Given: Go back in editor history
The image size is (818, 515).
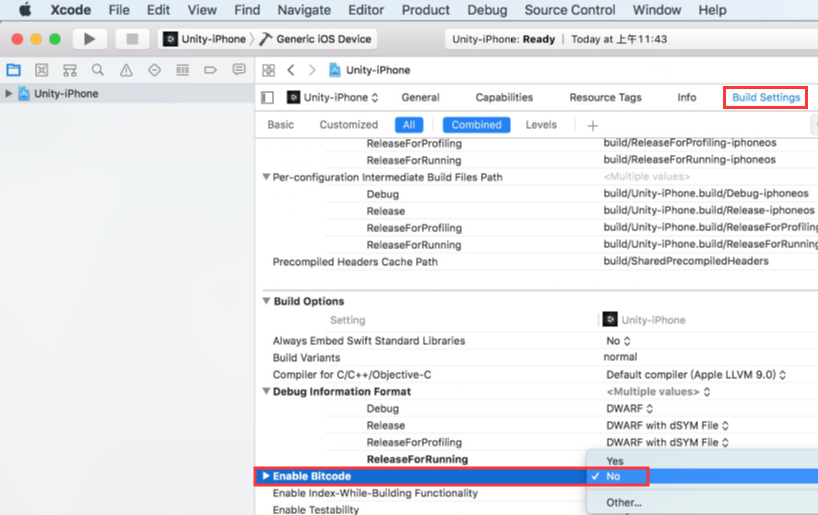Looking at the screenshot, I should coord(291,70).
